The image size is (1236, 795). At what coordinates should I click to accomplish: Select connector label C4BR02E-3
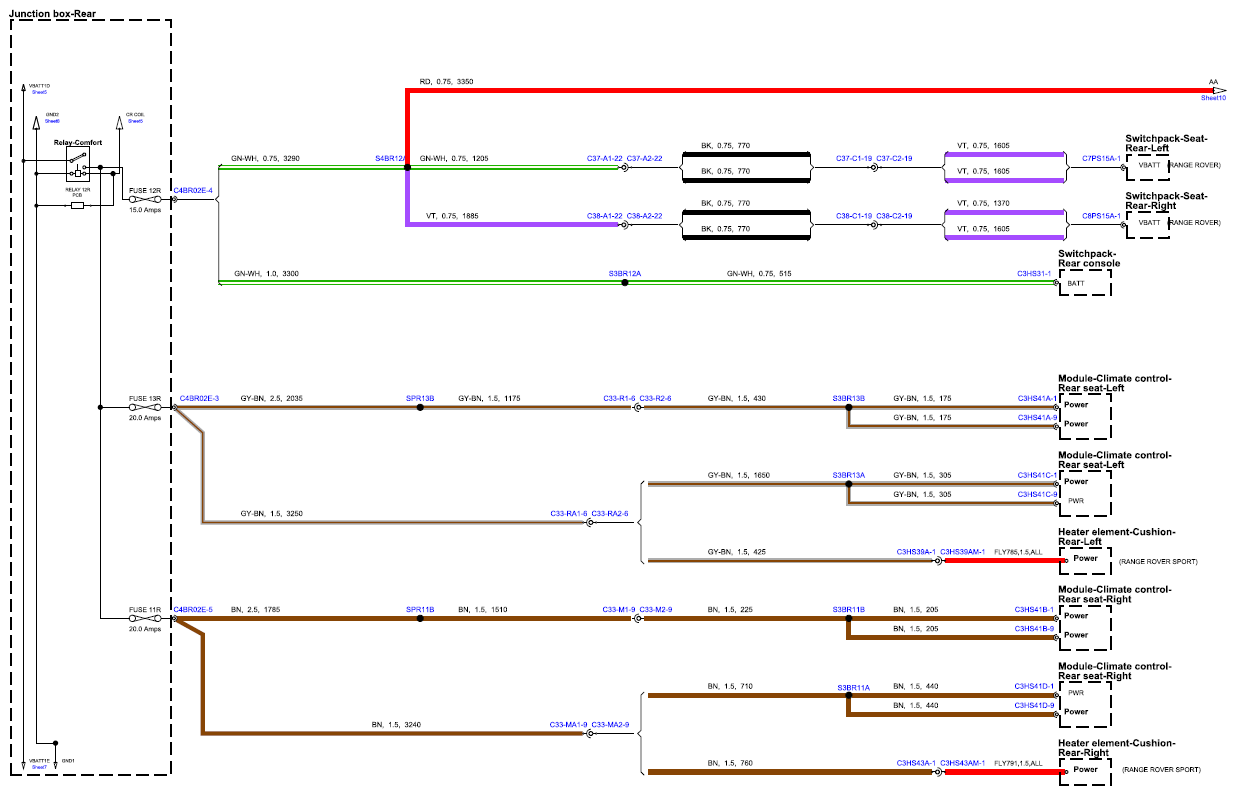pos(199,399)
